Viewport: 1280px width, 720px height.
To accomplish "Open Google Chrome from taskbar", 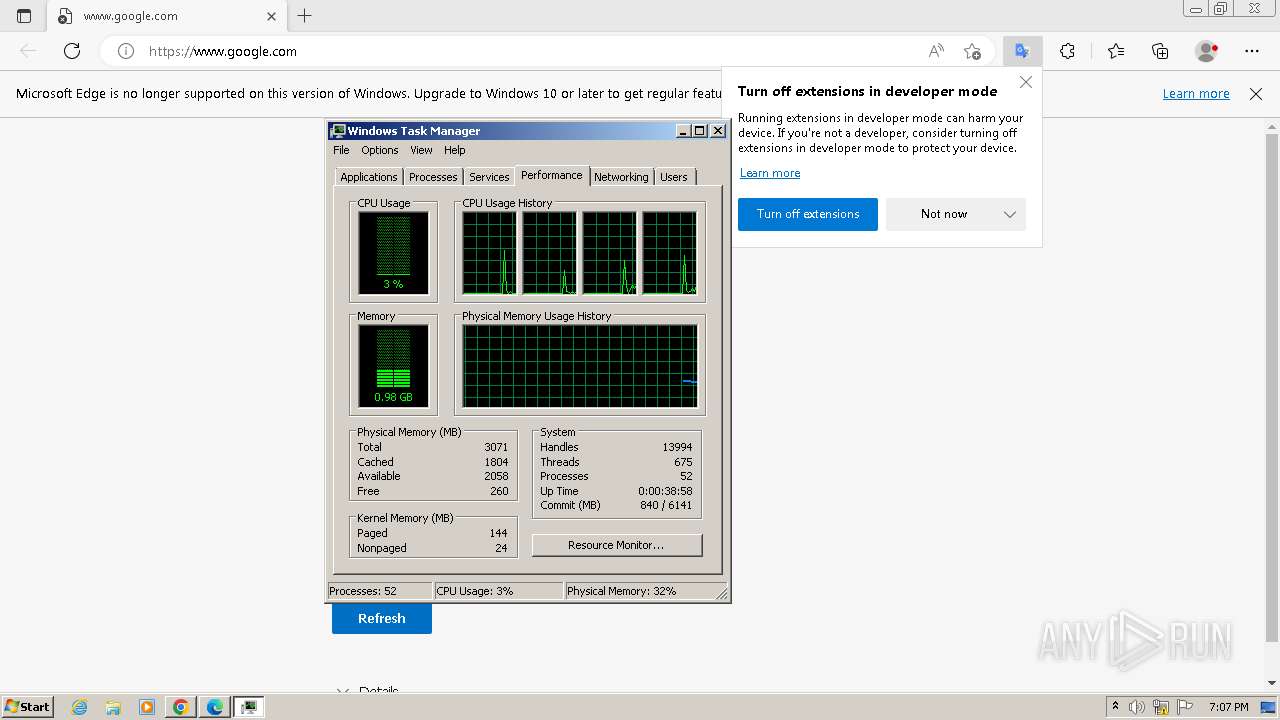I will pyautogui.click(x=181, y=707).
